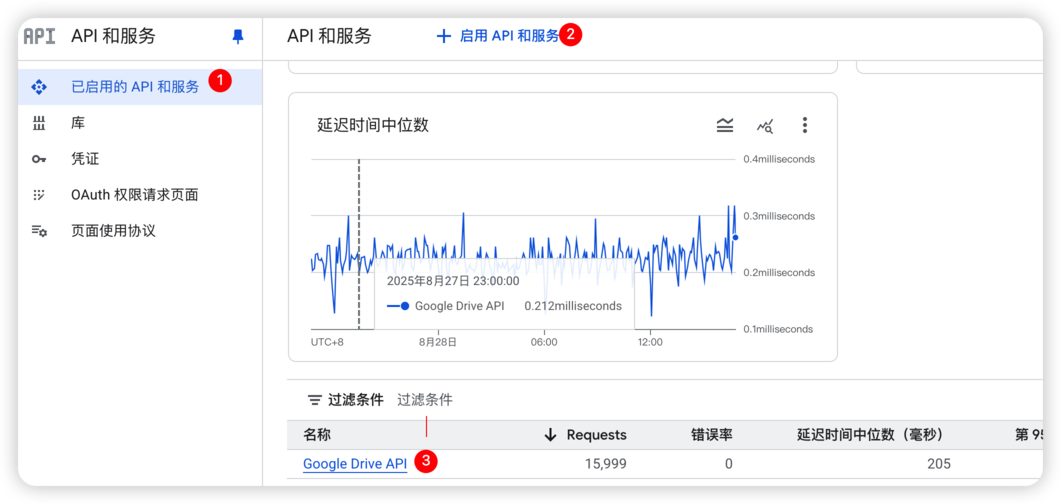Click the error rate cell showing 0
Viewport: 1061px width, 504px height.
pyautogui.click(x=729, y=464)
